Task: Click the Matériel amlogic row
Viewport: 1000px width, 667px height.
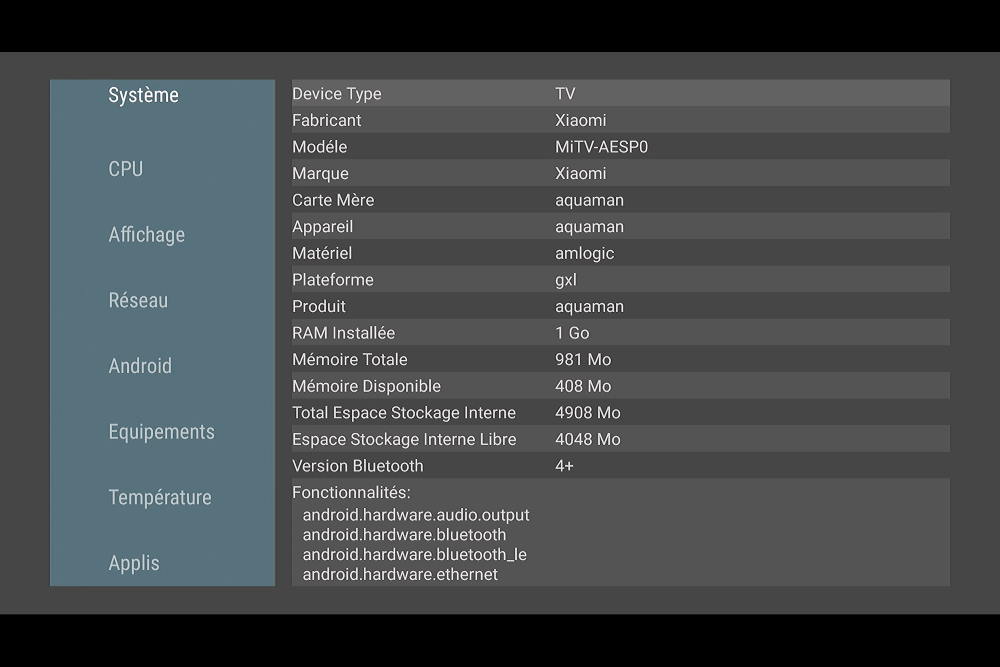Action: pos(621,253)
